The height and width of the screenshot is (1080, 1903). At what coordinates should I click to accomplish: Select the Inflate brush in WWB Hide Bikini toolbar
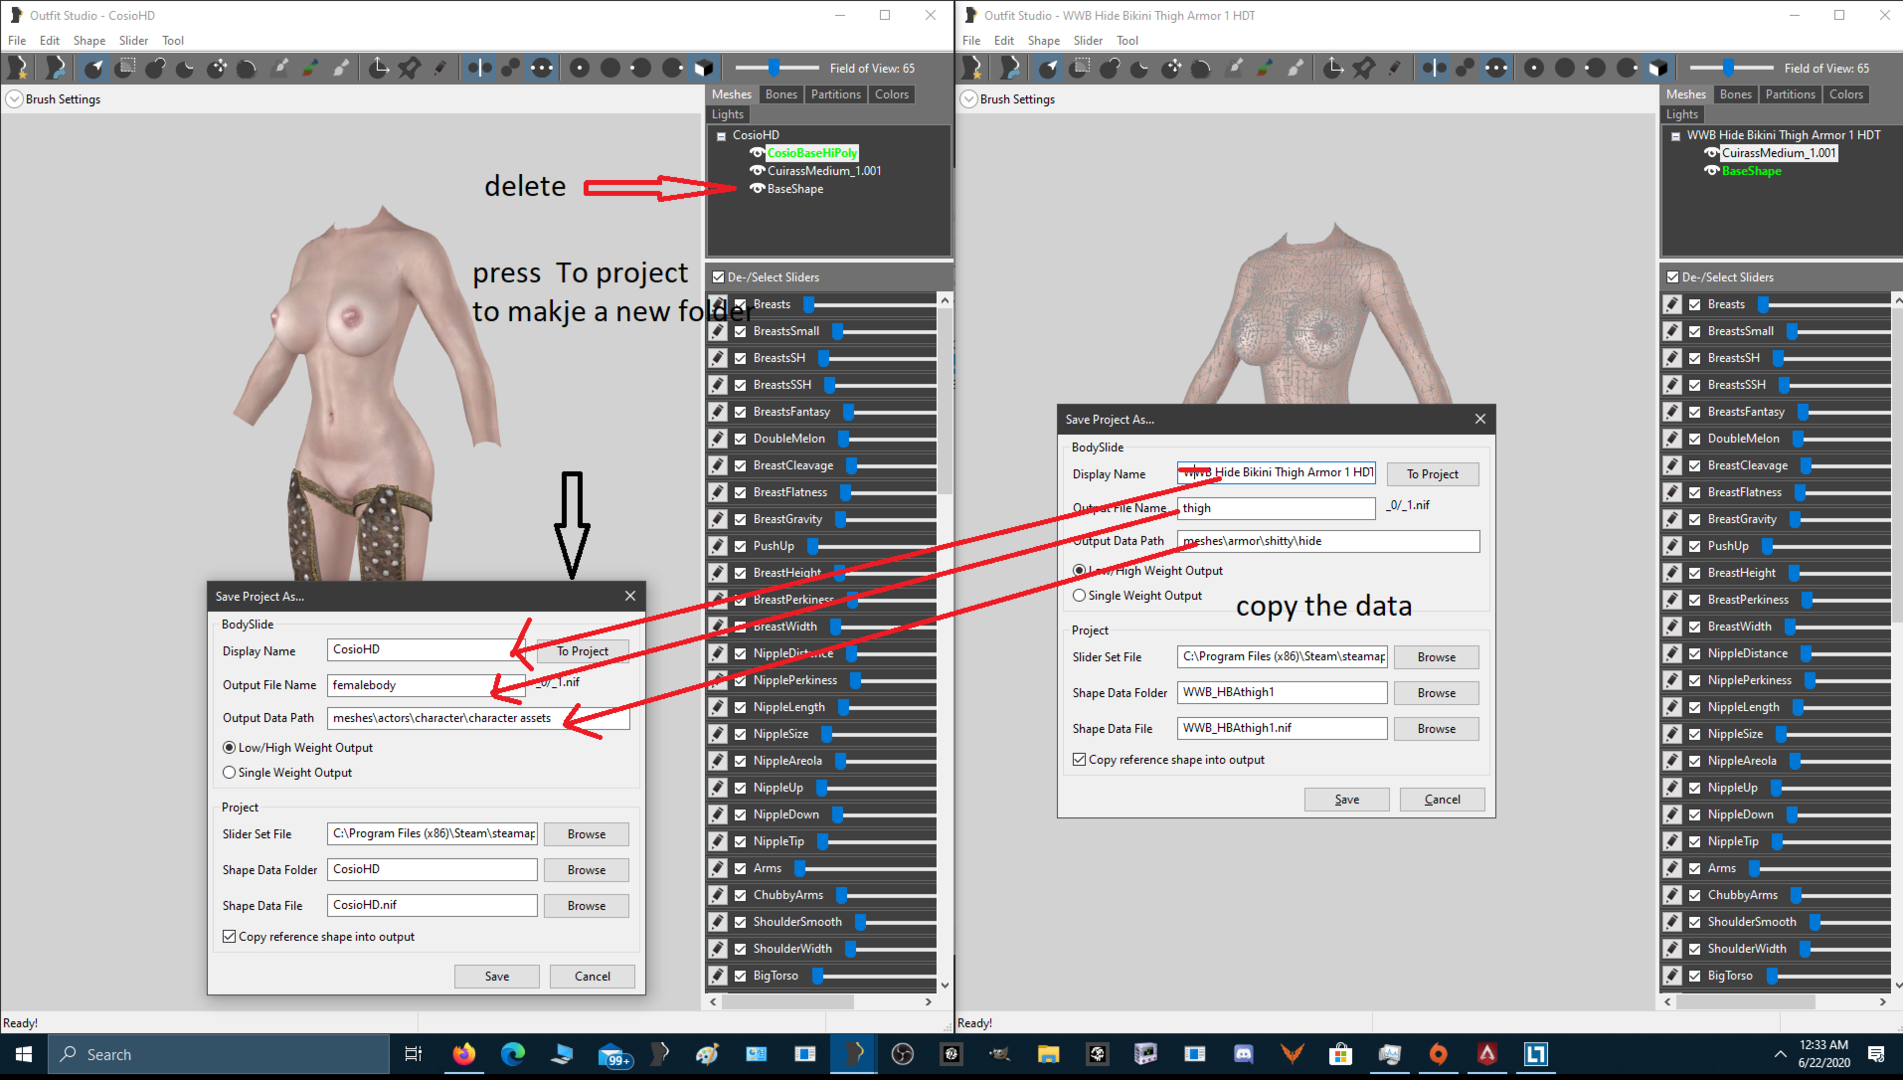(x=1110, y=68)
